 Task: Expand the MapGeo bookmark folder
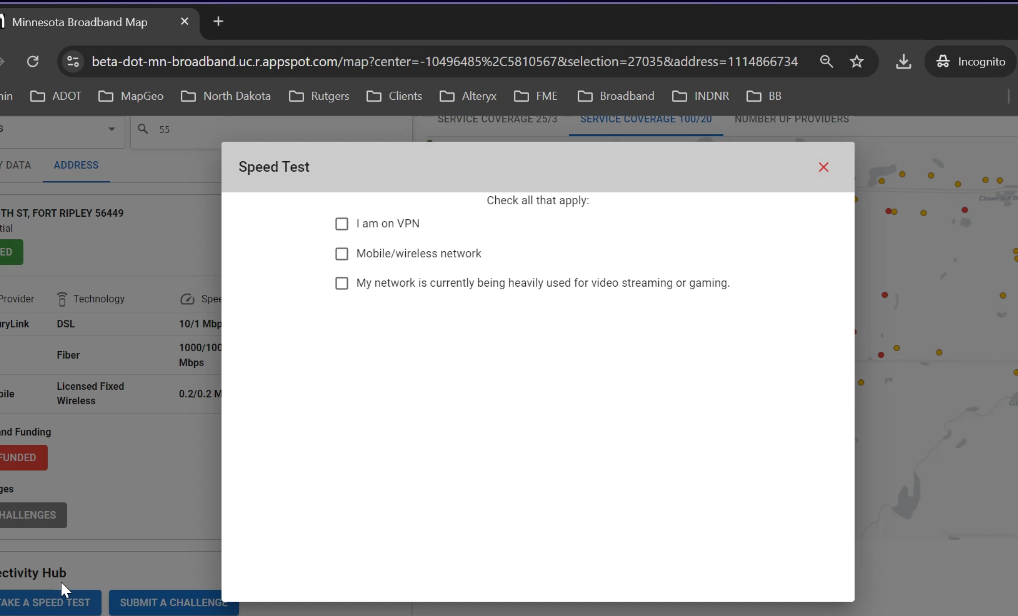(x=130, y=96)
